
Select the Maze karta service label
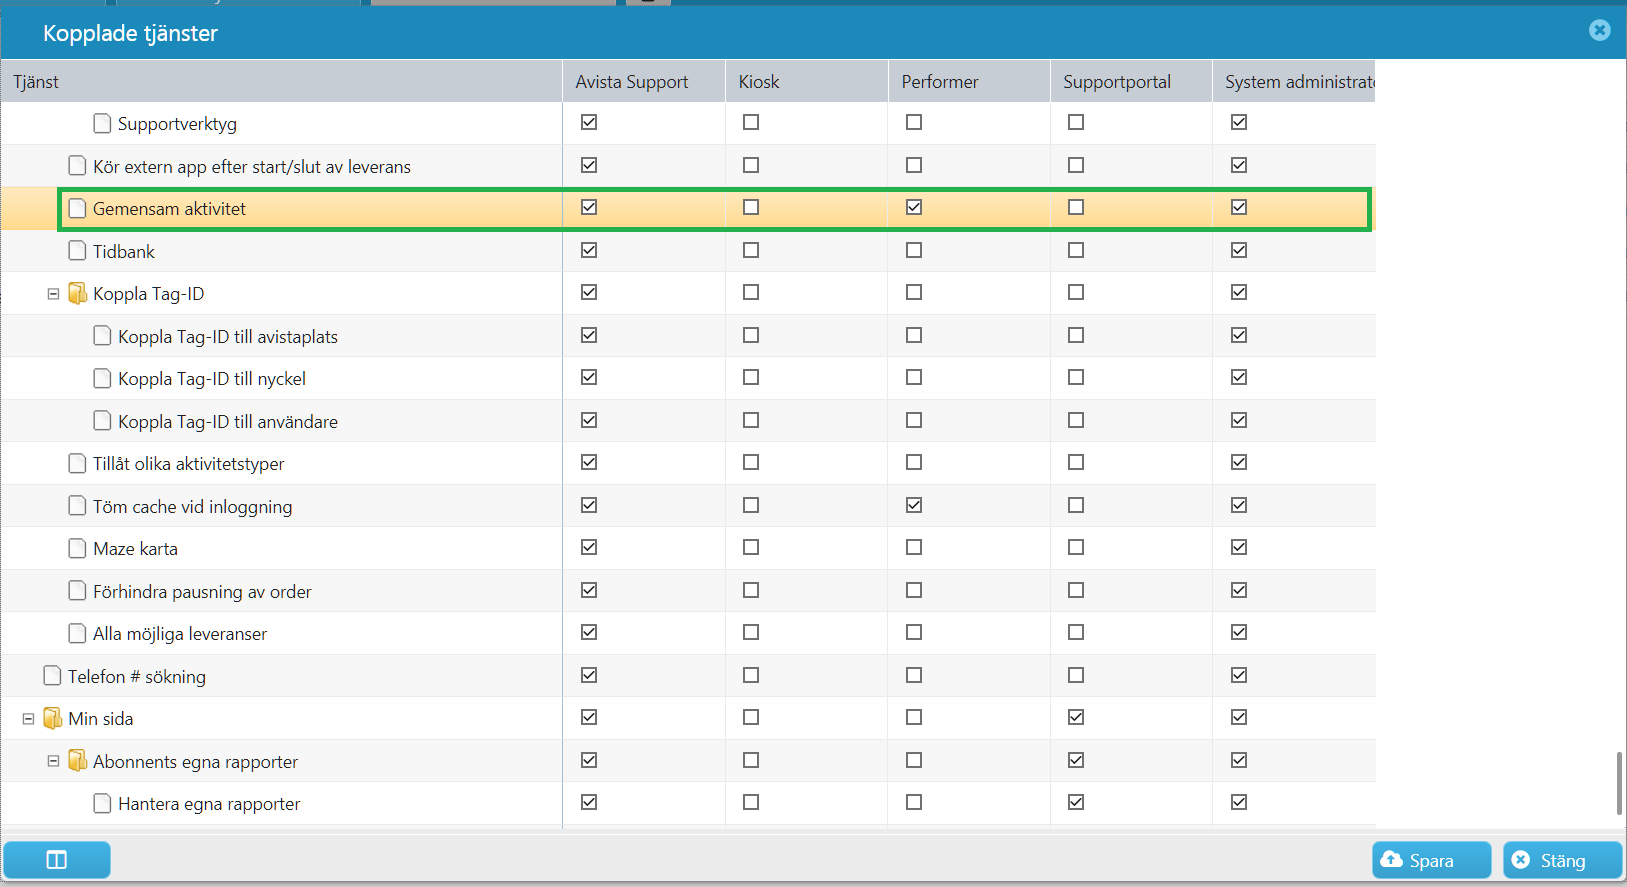pos(135,549)
